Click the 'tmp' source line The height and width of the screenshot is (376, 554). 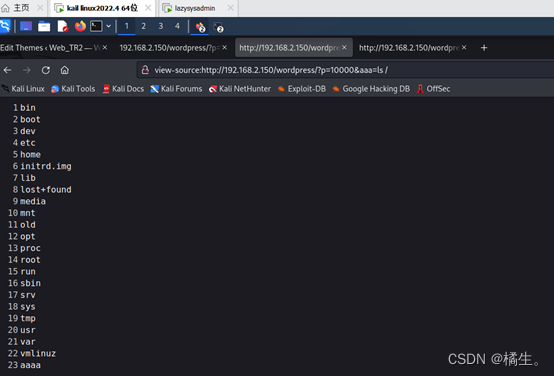coord(28,318)
